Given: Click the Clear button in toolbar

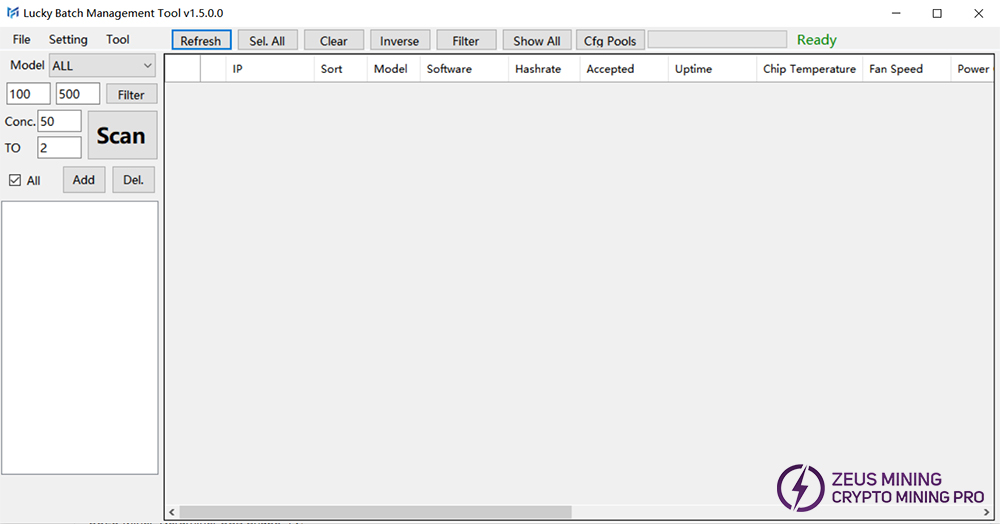Looking at the screenshot, I should 334,40.
